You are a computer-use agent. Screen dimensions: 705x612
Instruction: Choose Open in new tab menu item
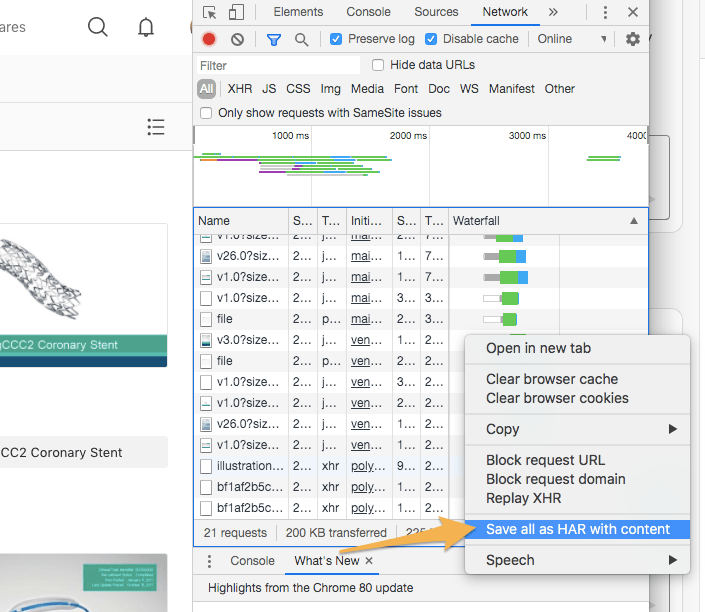(x=577, y=348)
